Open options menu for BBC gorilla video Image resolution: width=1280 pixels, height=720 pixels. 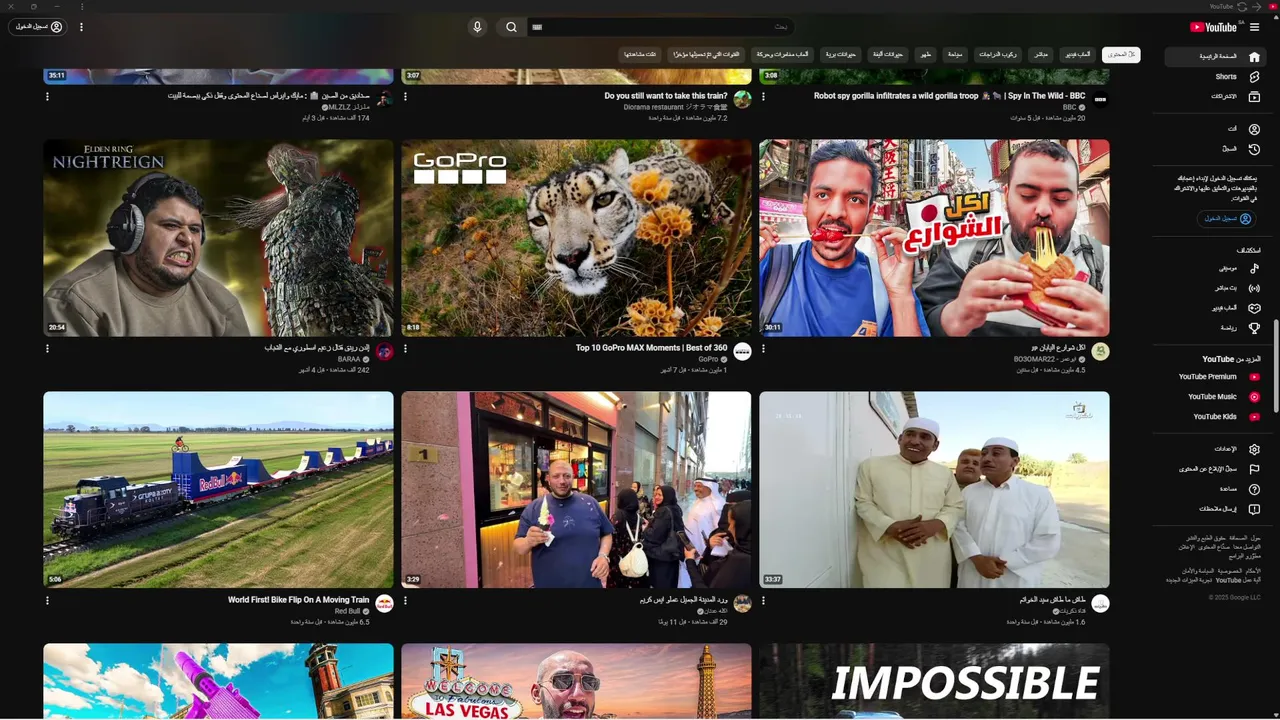click(x=763, y=97)
